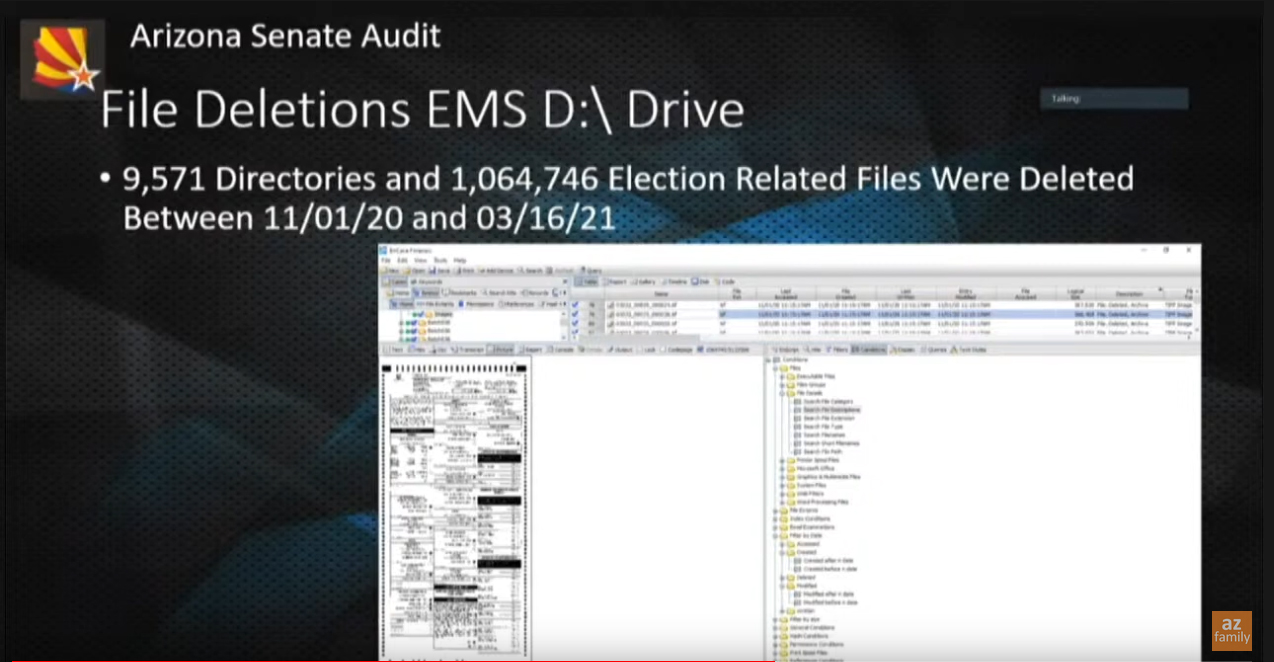Click the New toolbar button in EnCase
Viewport: 1274px width, 662px height.
tap(390, 270)
